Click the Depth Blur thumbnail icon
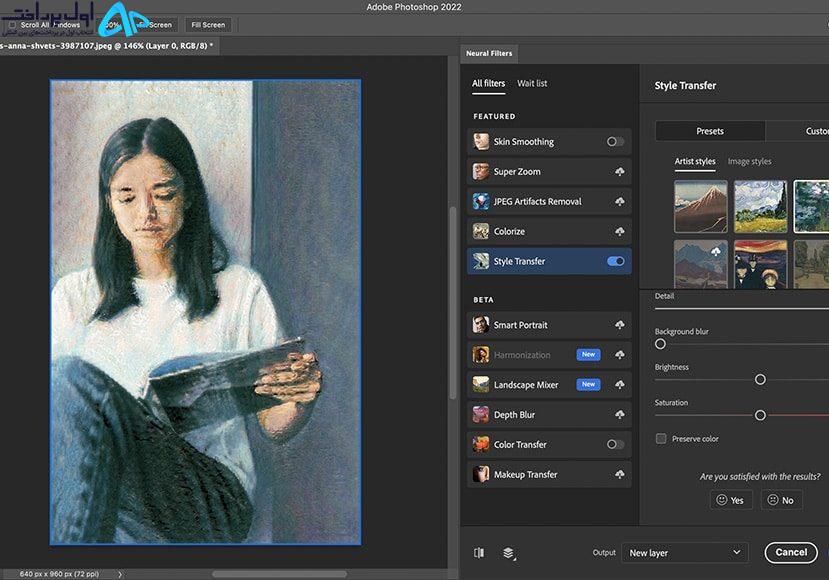The height and width of the screenshot is (580, 829). click(481, 415)
